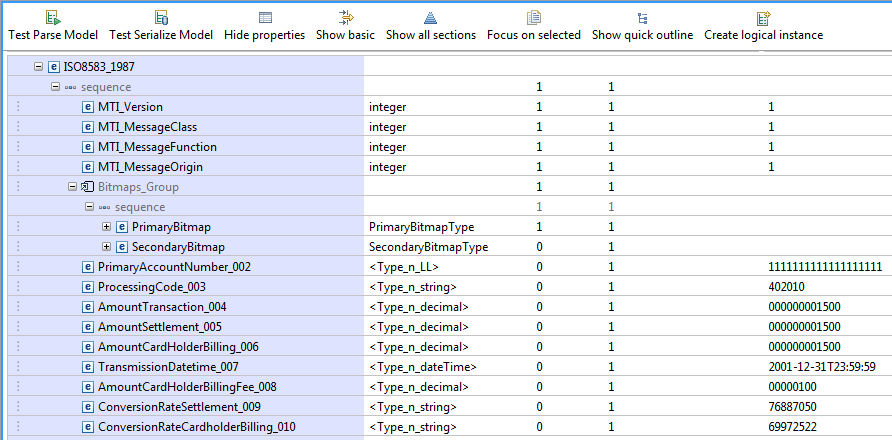Click the element icon beside ProcessingCode_003
The width and height of the screenshot is (892, 440).
[88, 287]
